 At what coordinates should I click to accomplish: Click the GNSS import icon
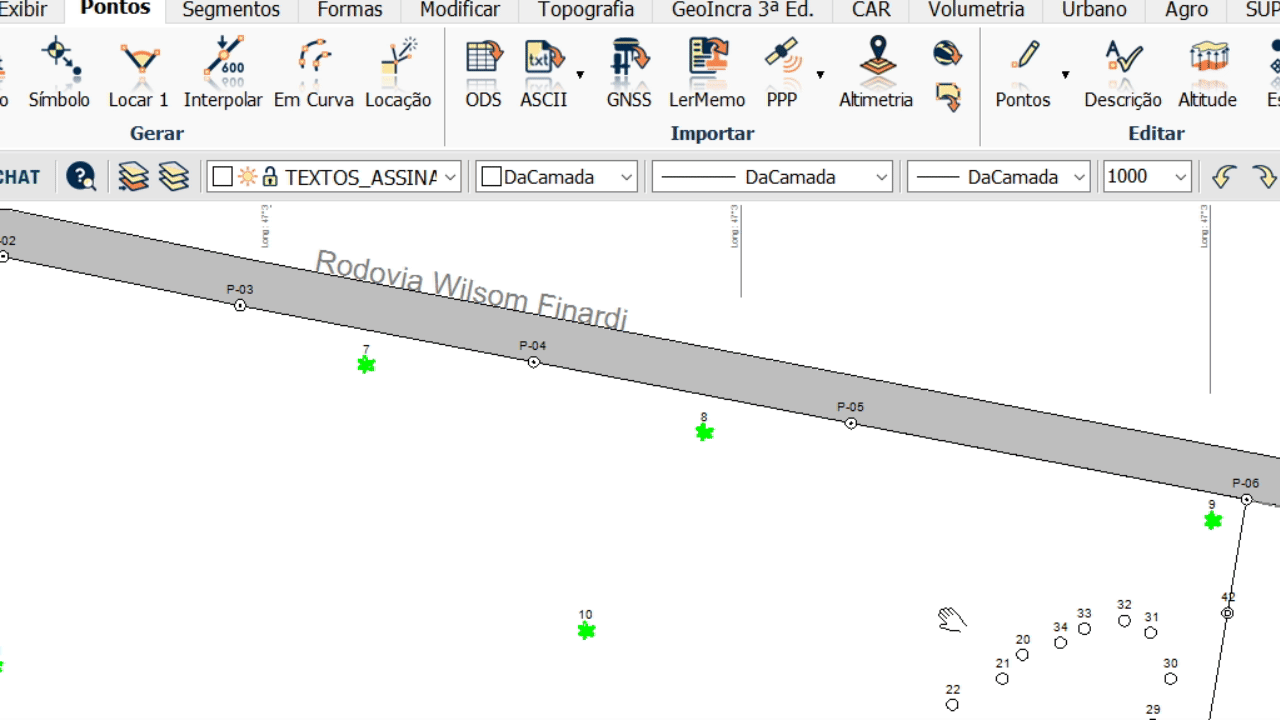[x=628, y=72]
